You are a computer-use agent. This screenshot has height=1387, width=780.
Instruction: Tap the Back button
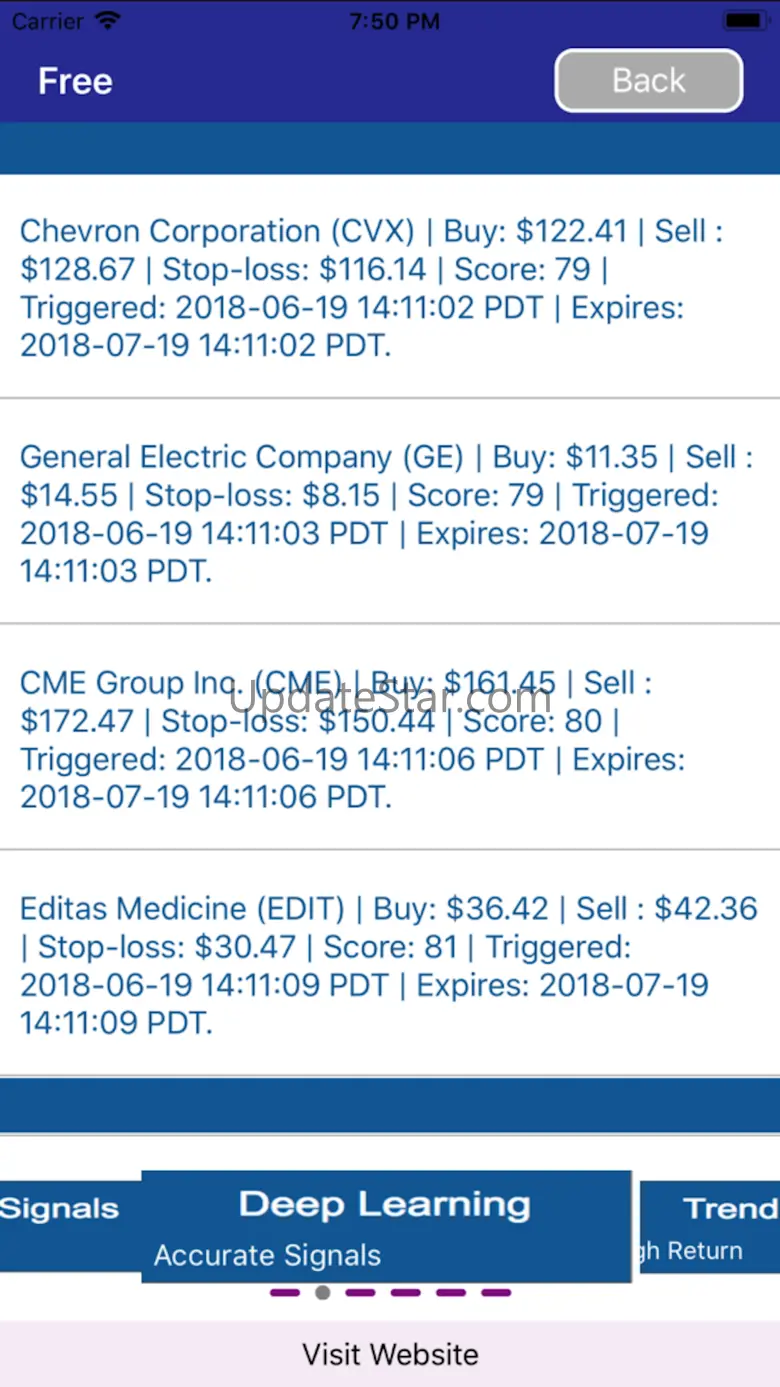(x=648, y=80)
